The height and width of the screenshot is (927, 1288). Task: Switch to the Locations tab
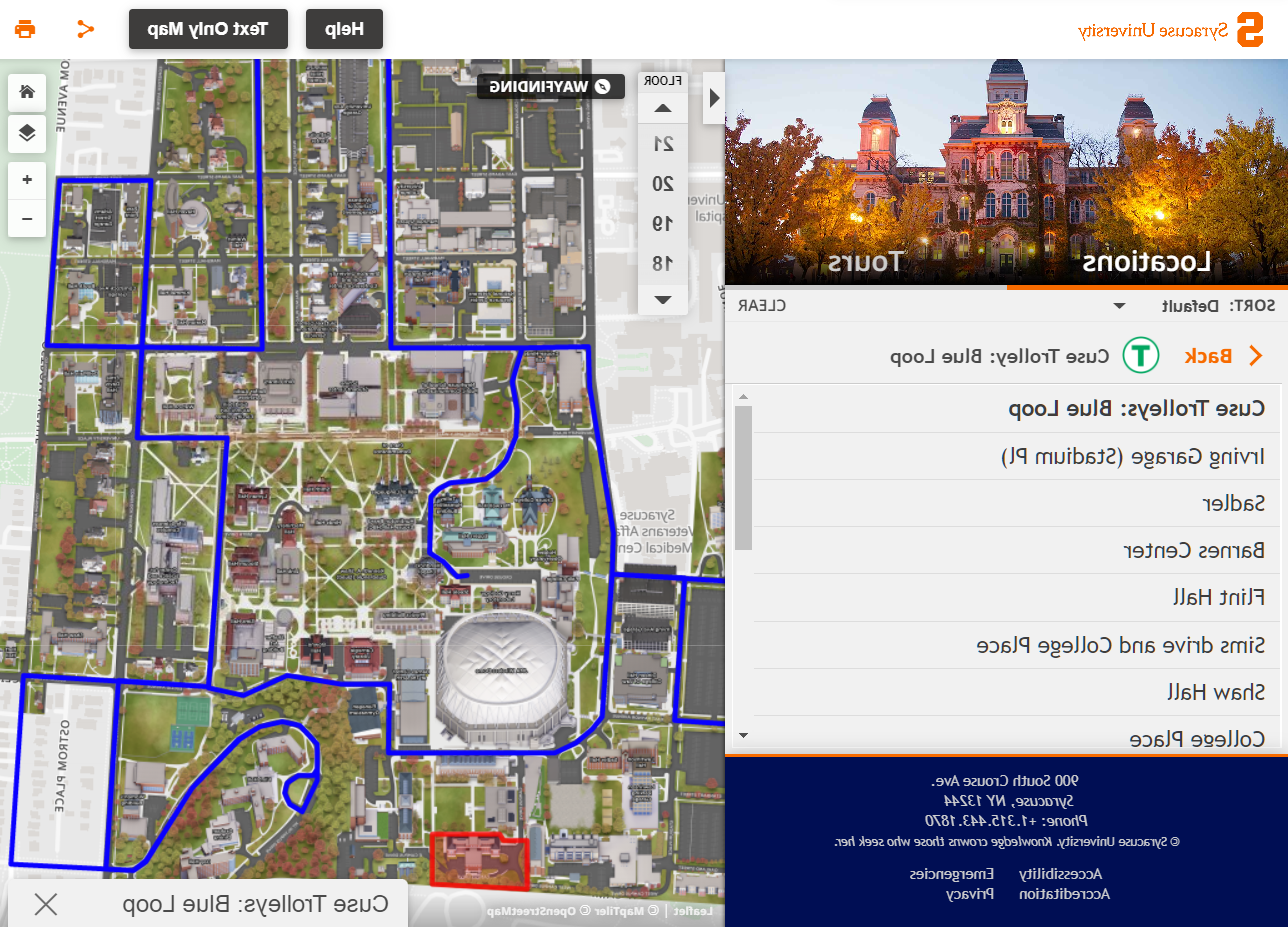click(x=1146, y=262)
